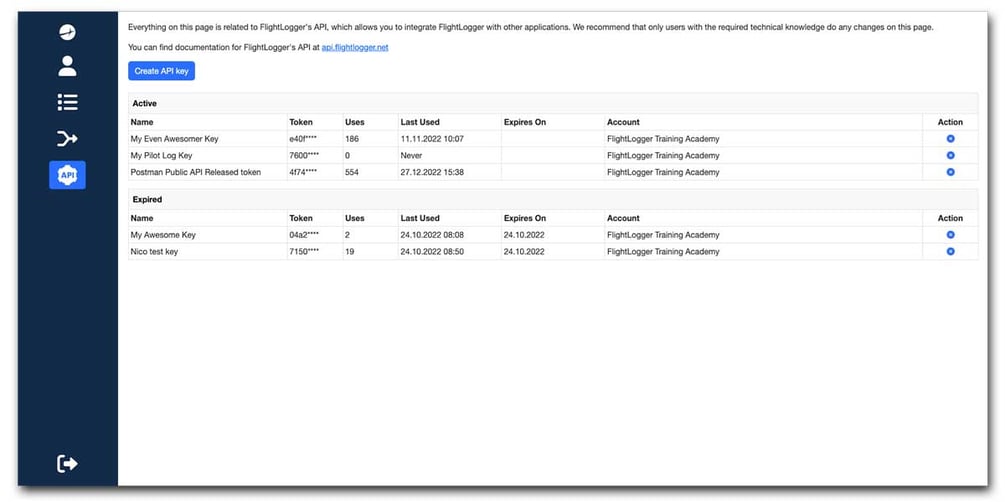Screen dimensions: 1005x502
Task: Click action icon for My Even Awesomer Key
Action: pos(951,138)
